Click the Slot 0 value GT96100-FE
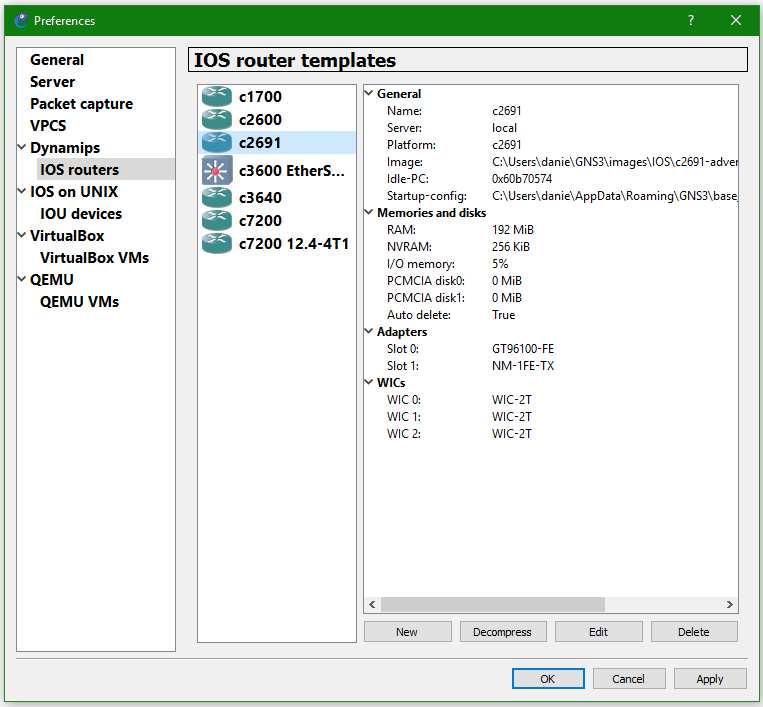 point(523,349)
